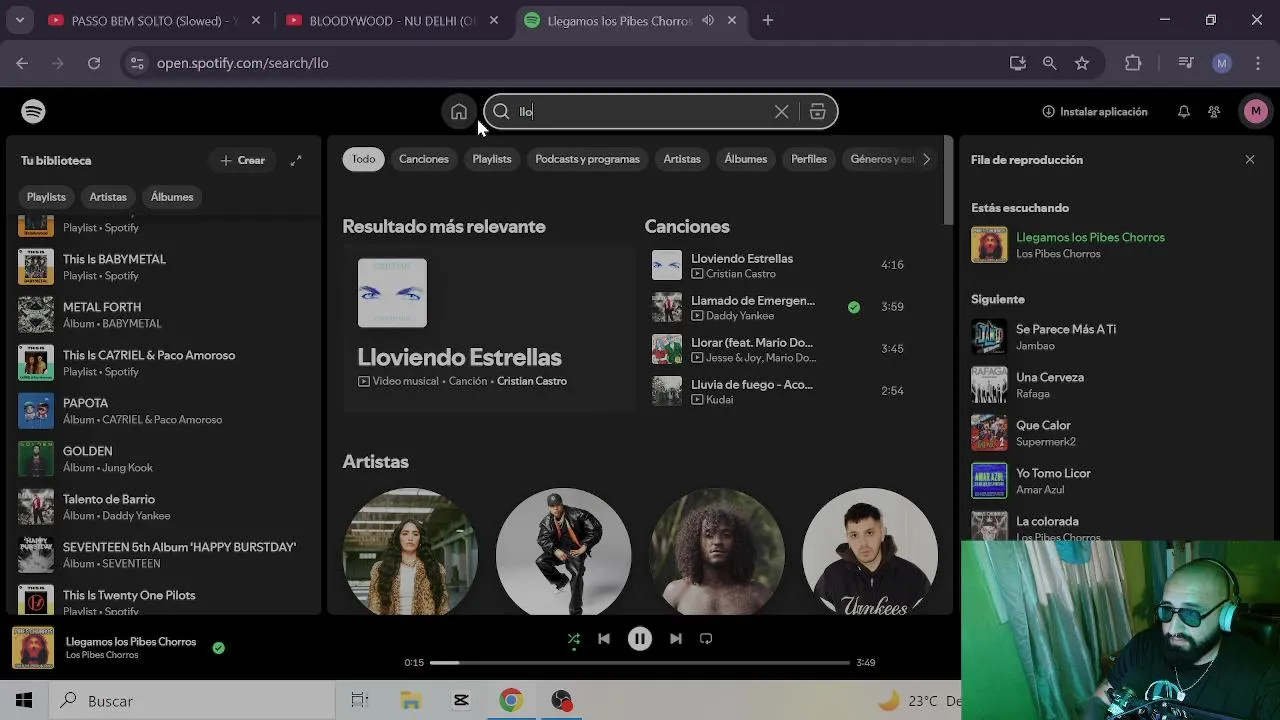This screenshot has height=720, width=1280.
Task: Open Daddy Yankee artist link in songs
Action: (740, 316)
